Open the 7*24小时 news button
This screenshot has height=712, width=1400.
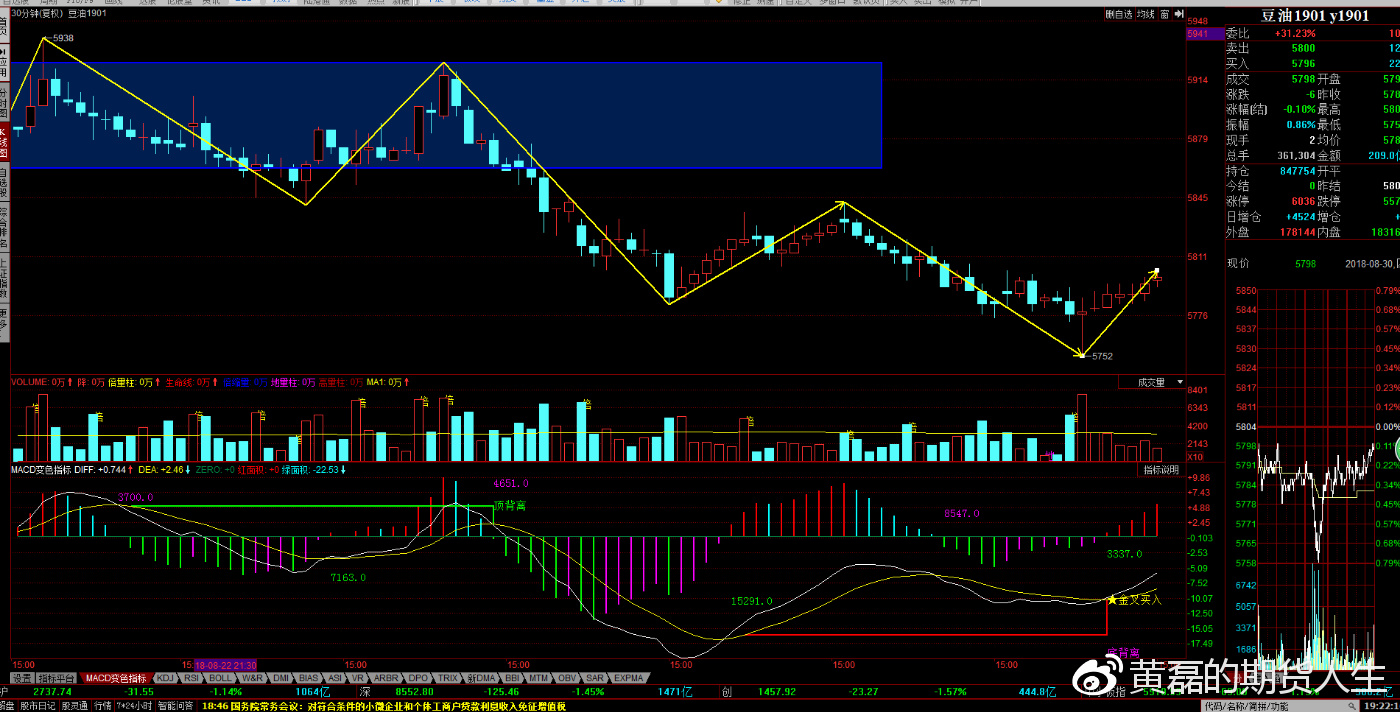(134, 705)
